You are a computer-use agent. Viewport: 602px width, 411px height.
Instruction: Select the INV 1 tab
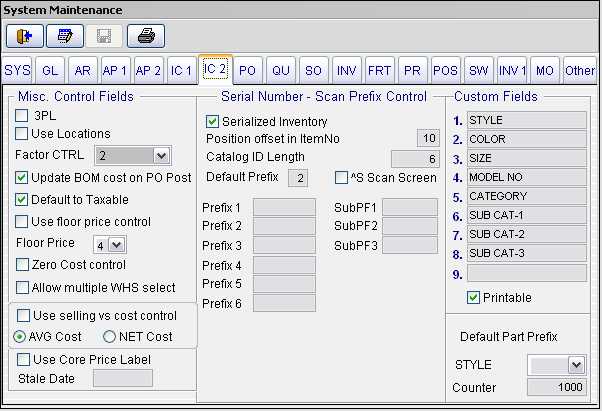(x=512, y=71)
